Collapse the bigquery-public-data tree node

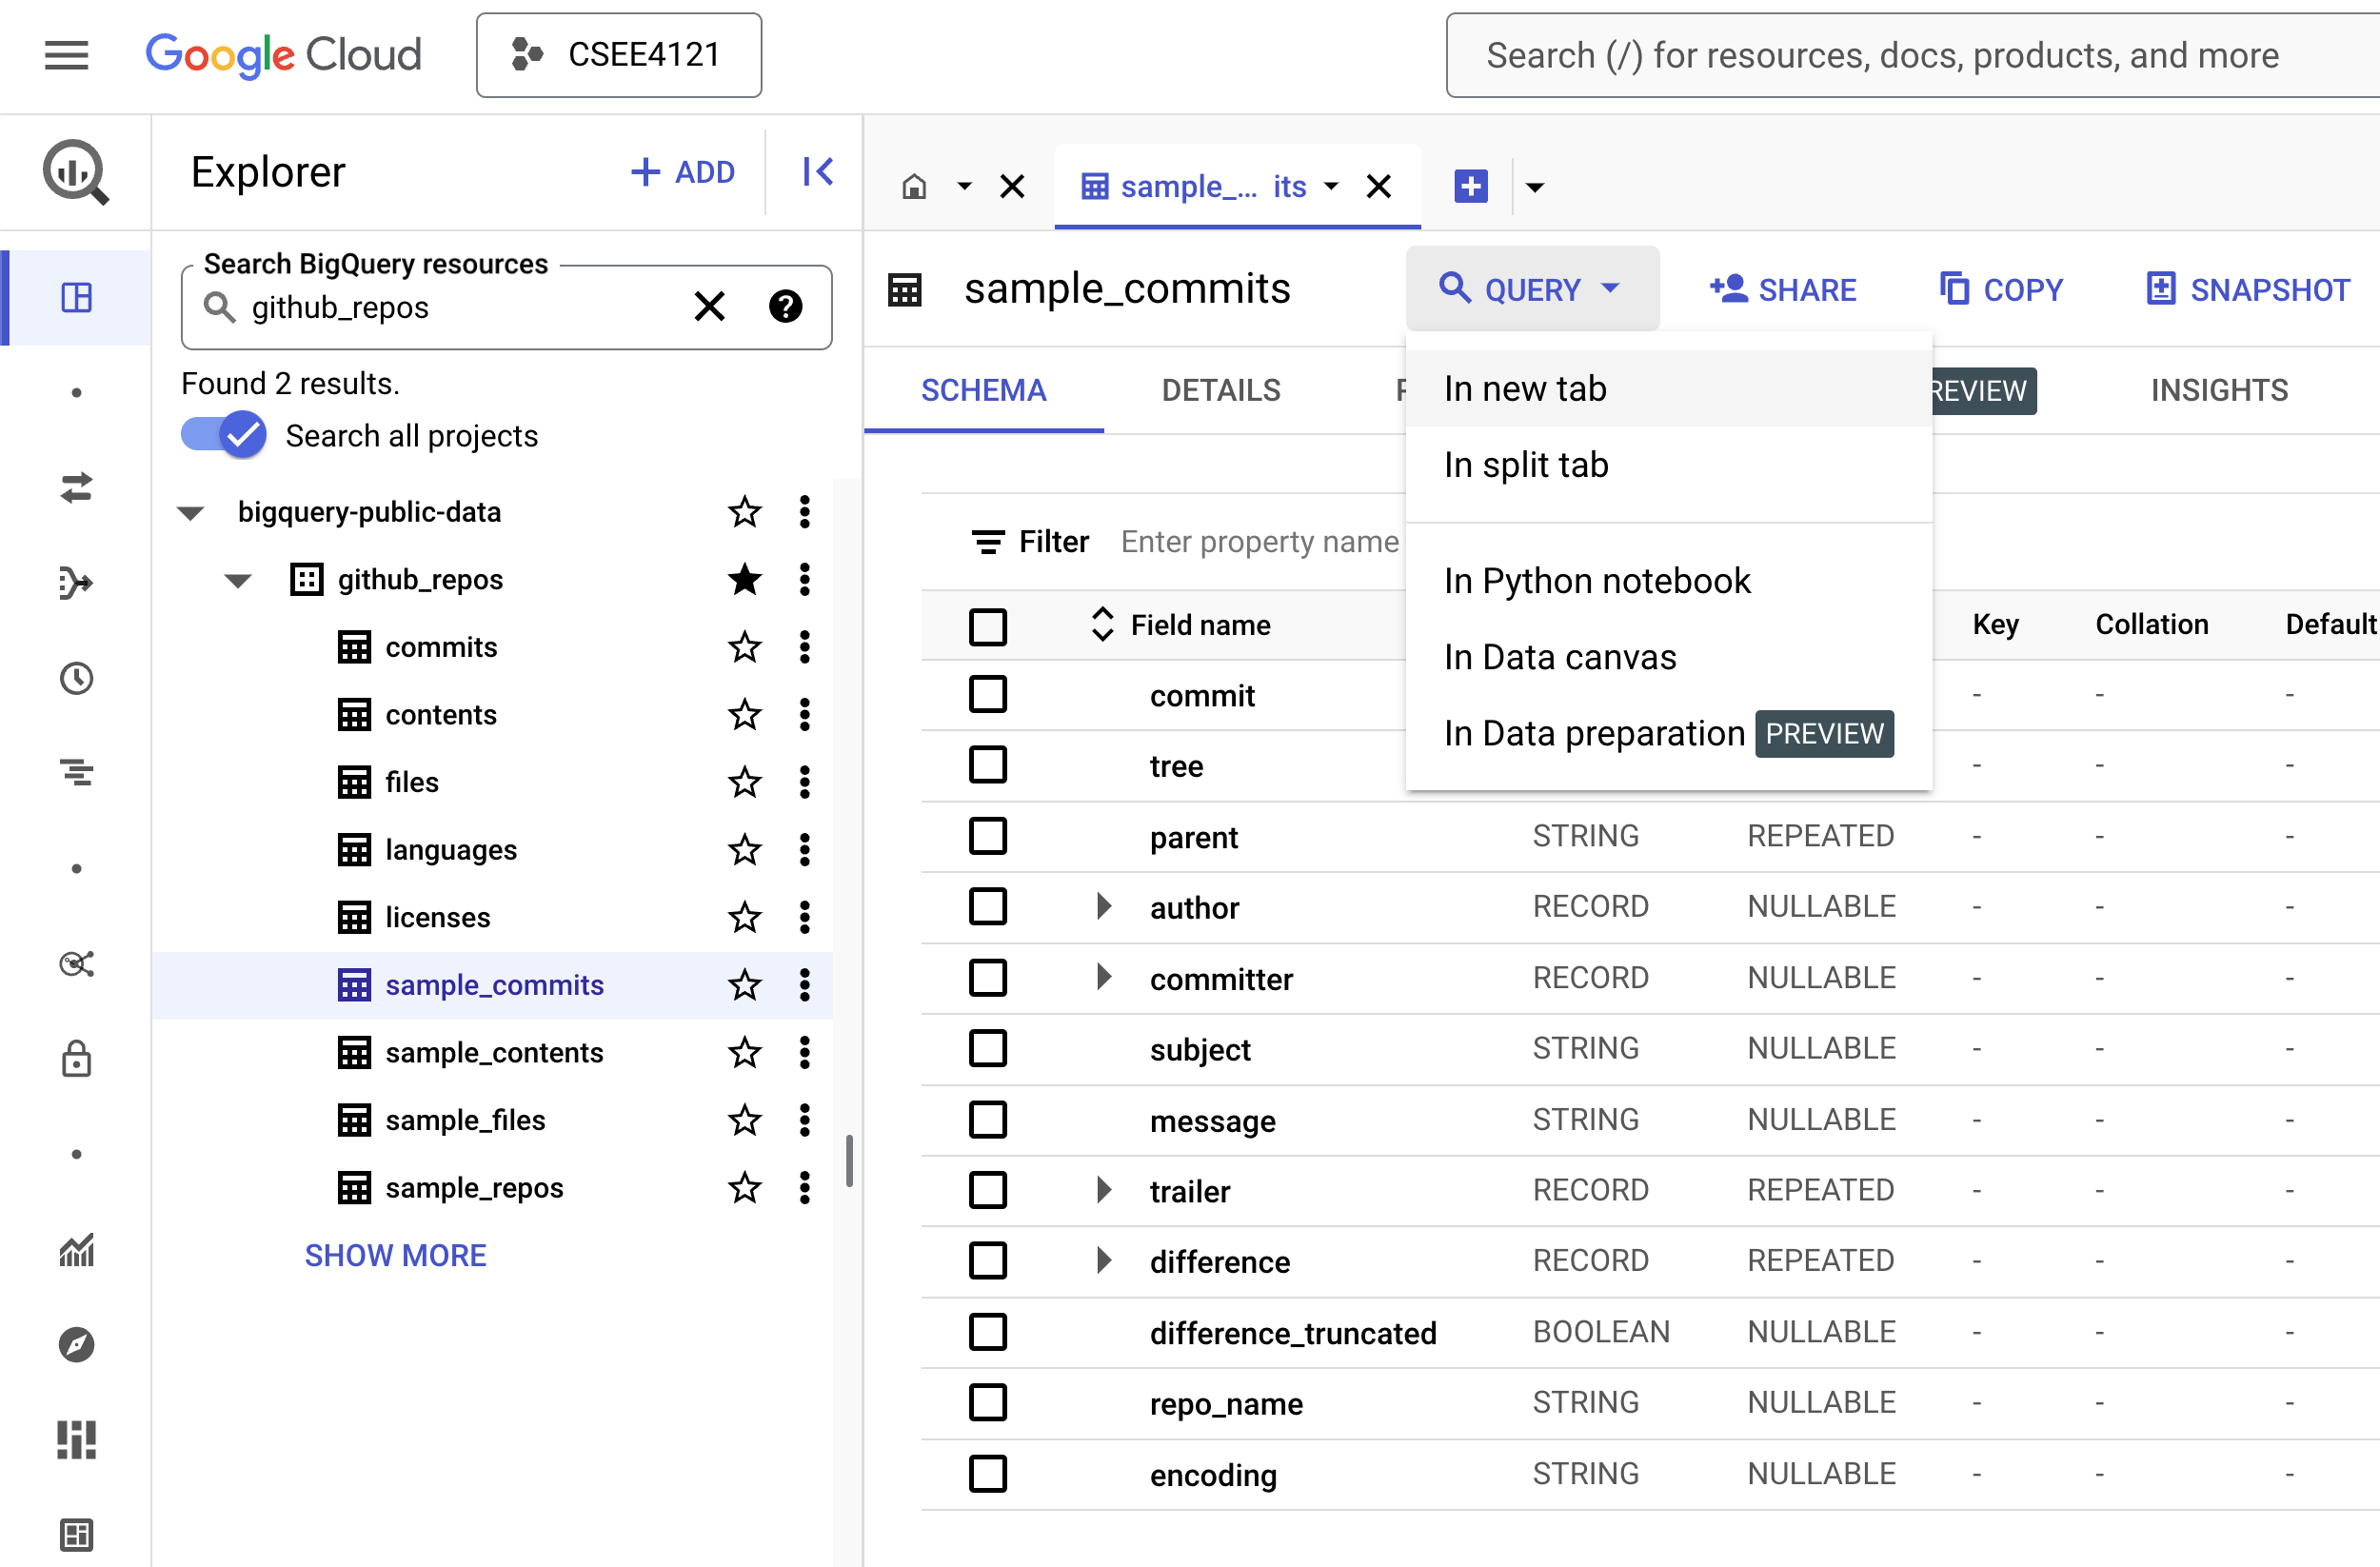click(x=190, y=512)
